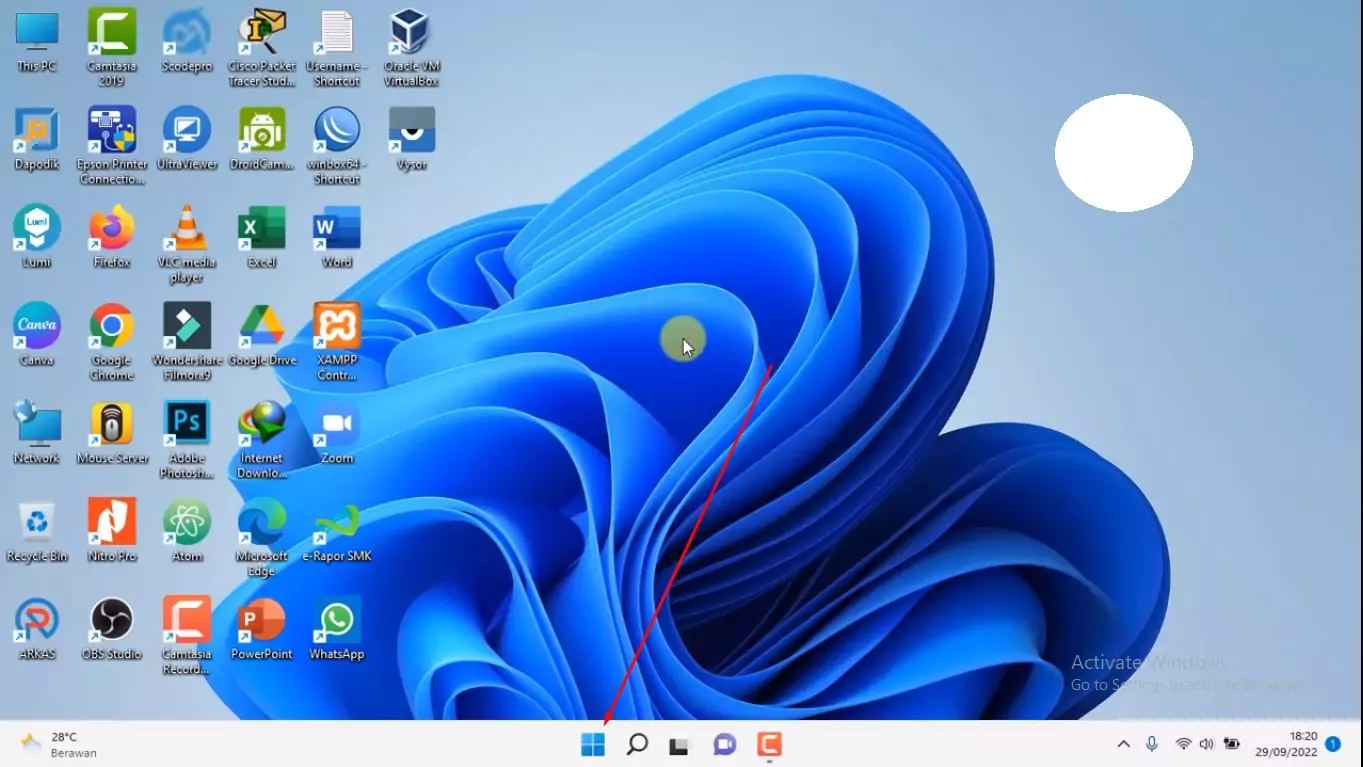Open notification center badge
The width and height of the screenshot is (1363, 767).
coord(1333,744)
